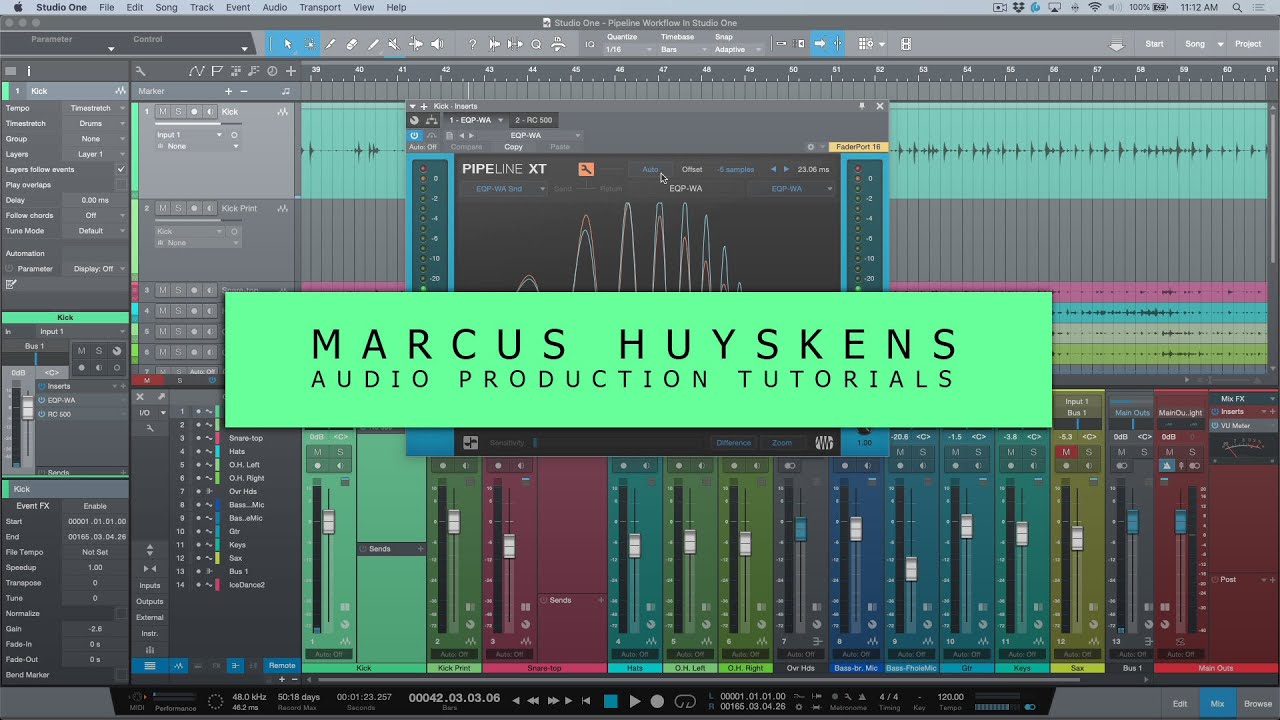
Task: Start playback with the Play button
Action: pos(634,701)
